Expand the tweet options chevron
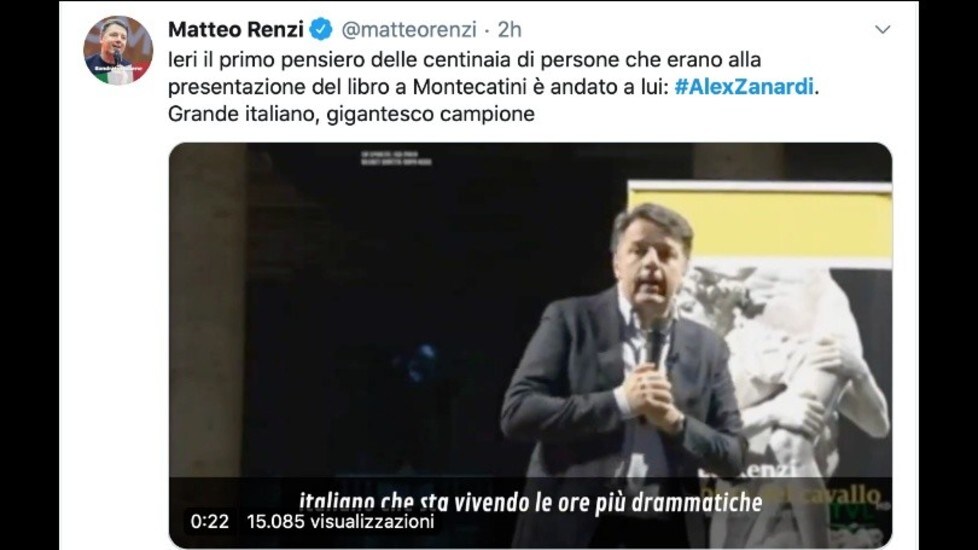 pos(883,29)
